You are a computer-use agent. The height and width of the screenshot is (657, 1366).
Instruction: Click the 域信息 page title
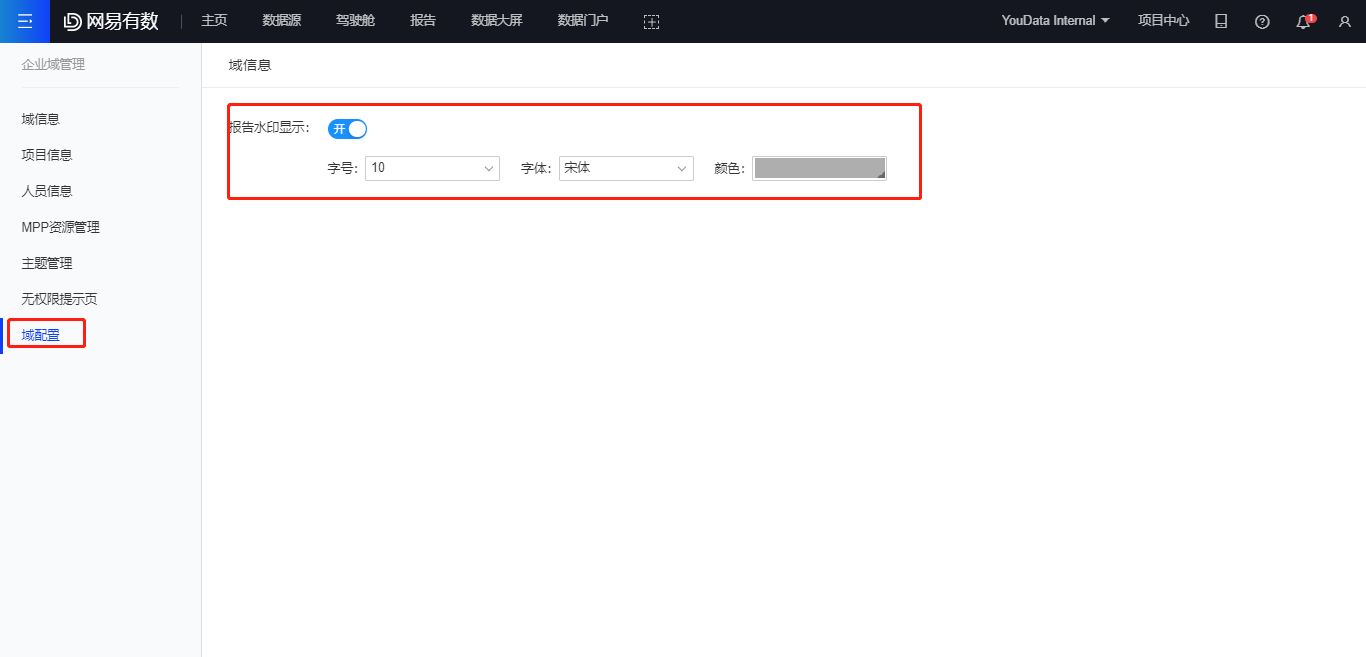pos(250,65)
